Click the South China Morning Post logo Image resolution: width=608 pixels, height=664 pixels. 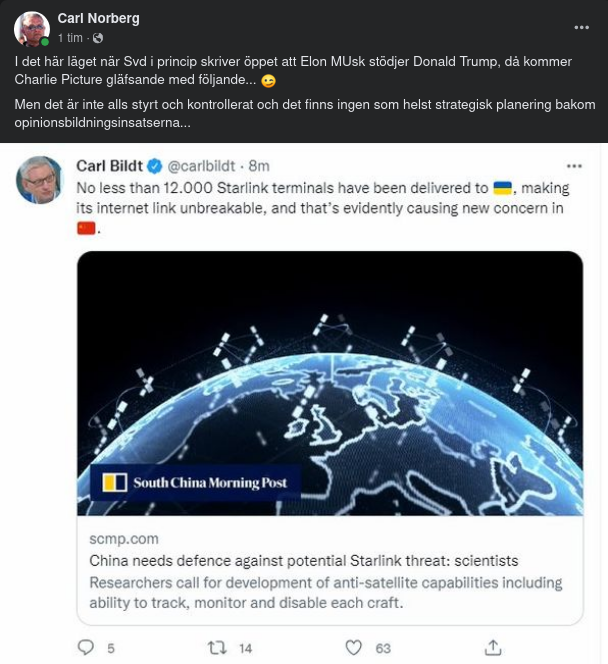(196, 483)
